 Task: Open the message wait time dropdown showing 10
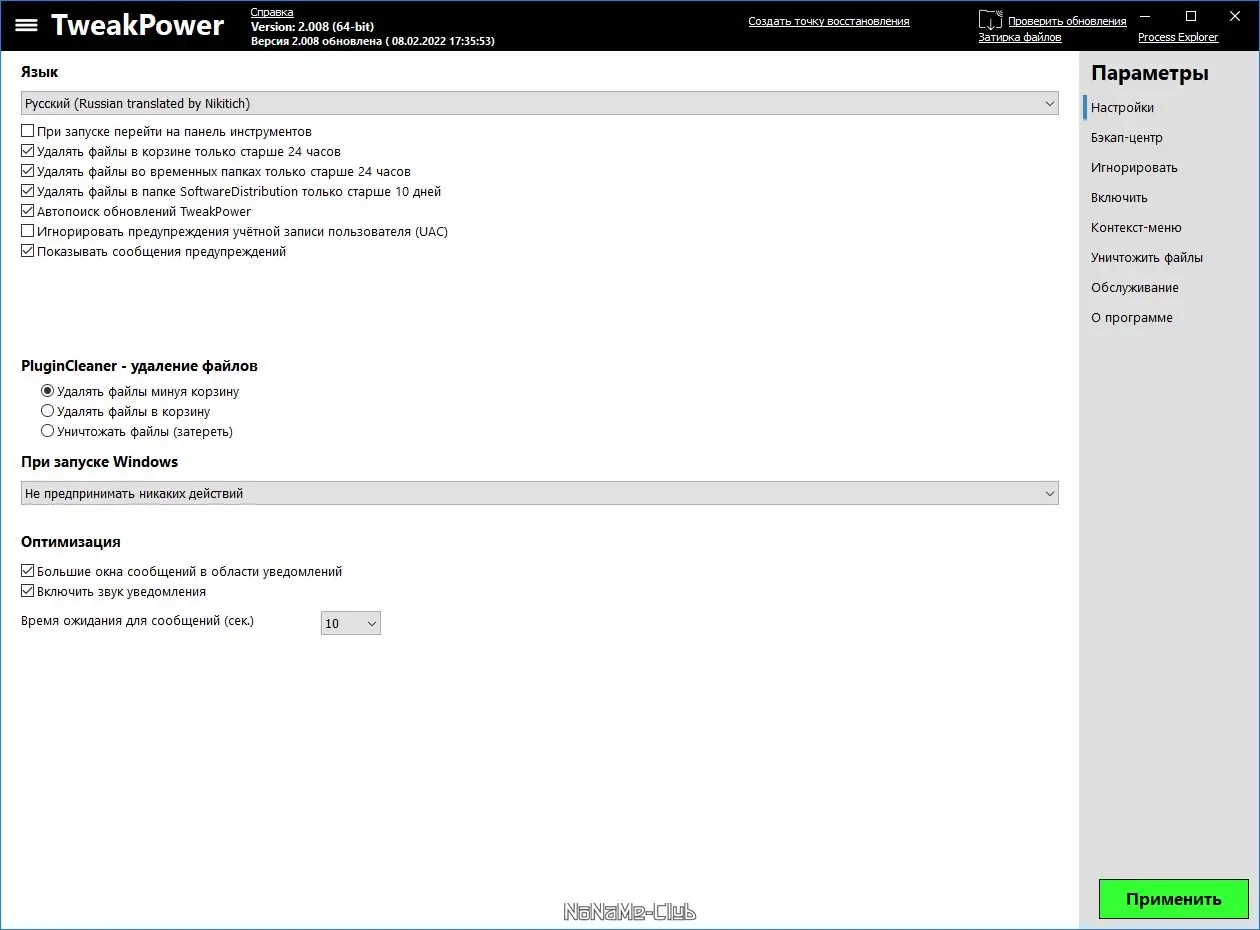pyautogui.click(x=351, y=623)
